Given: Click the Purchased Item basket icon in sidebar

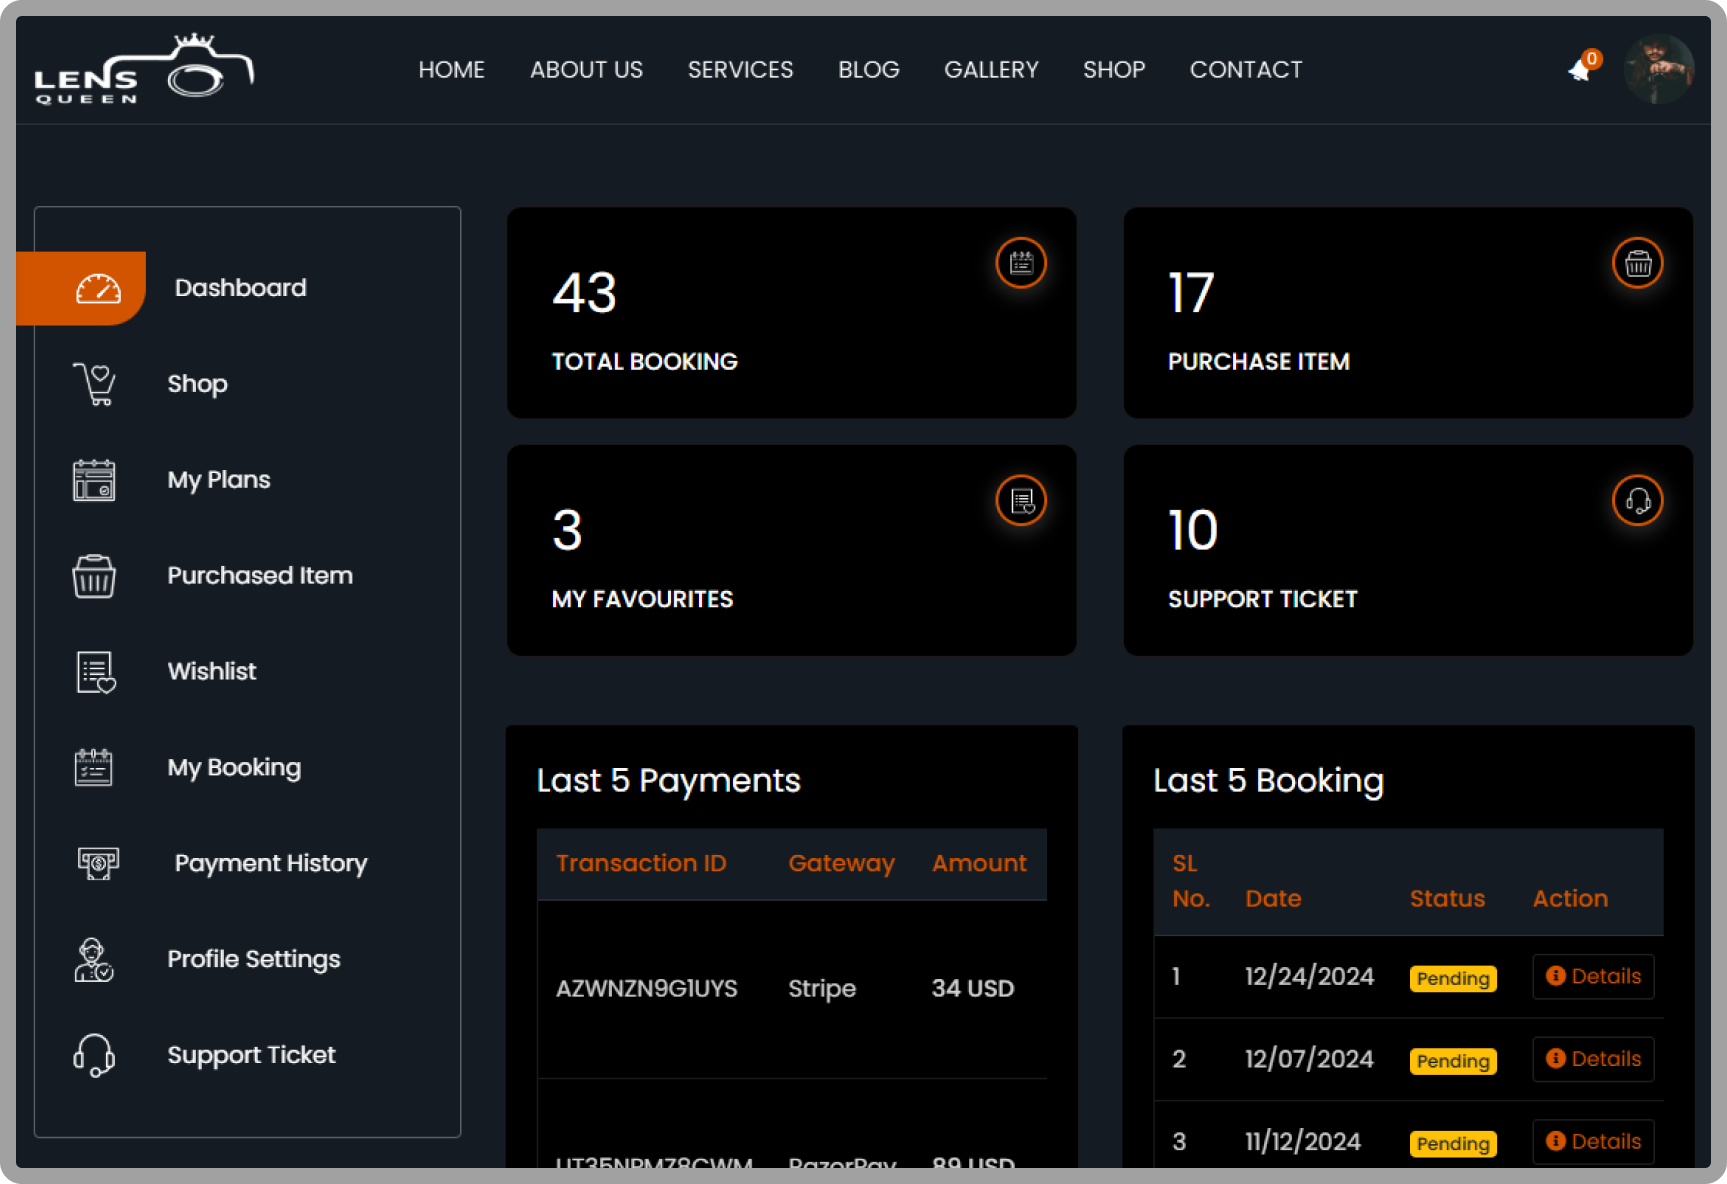Looking at the screenshot, I should tap(94, 576).
